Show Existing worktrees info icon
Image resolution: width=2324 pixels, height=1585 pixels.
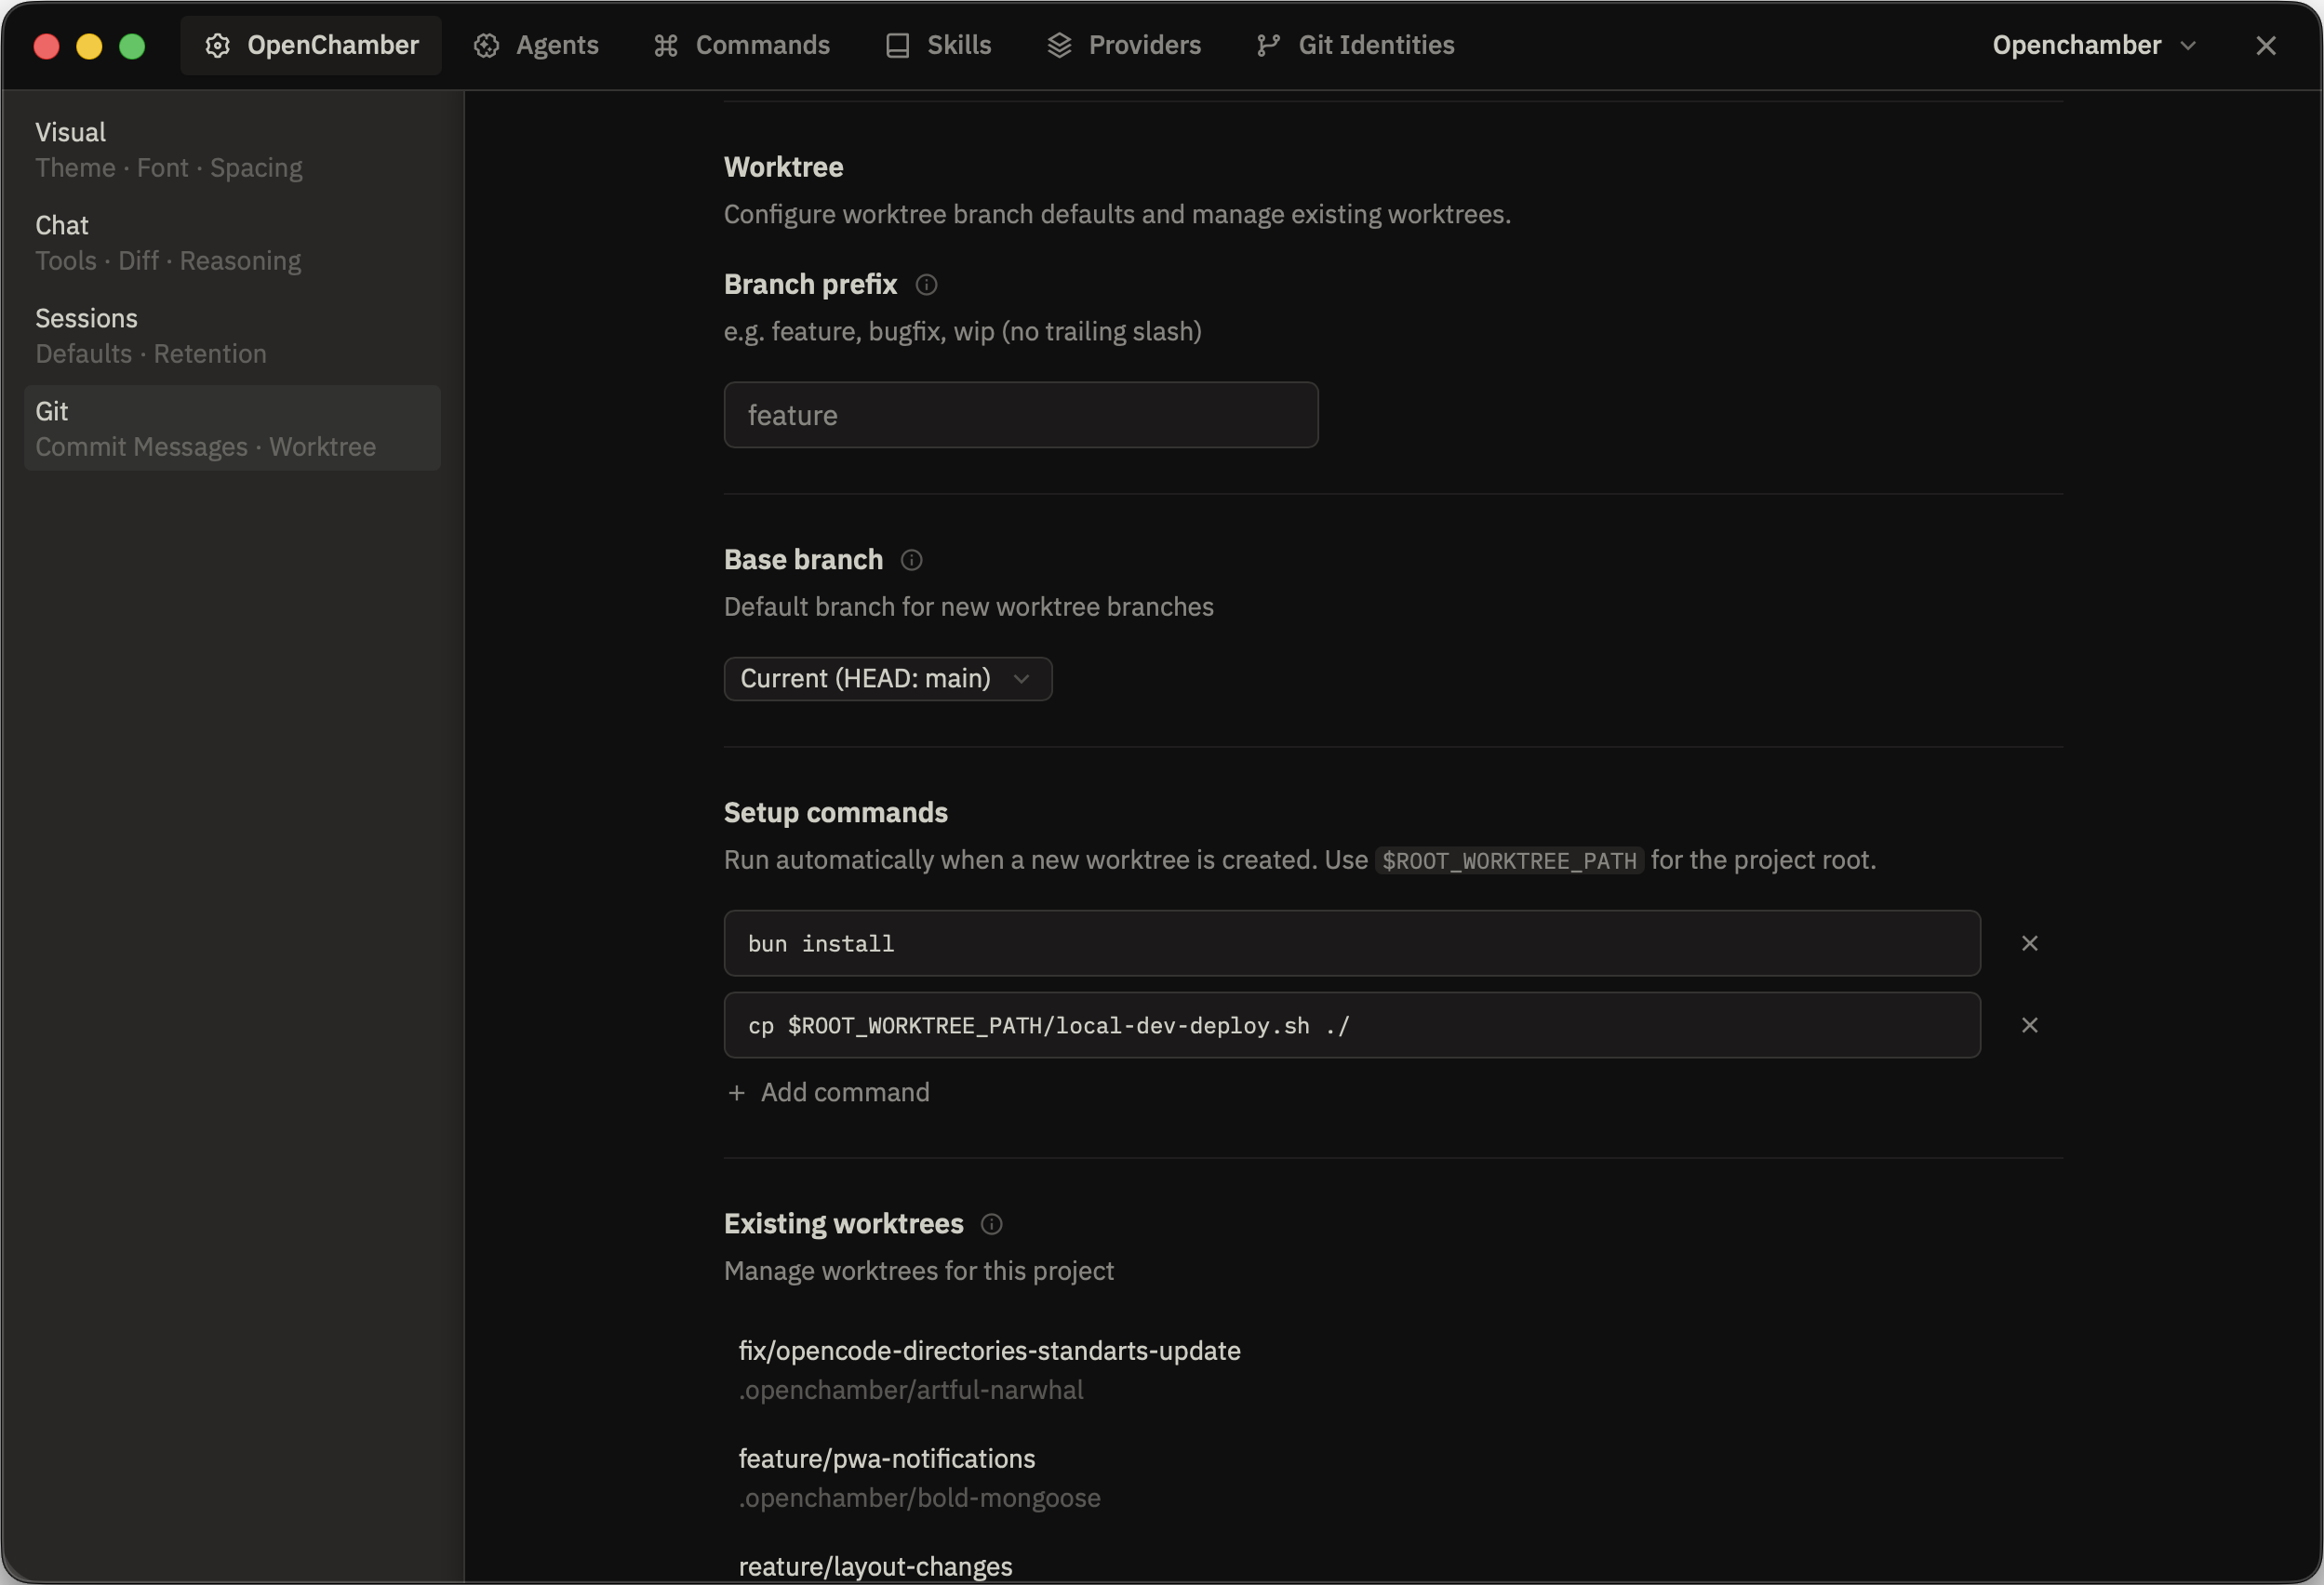click(x=991, y=1225)
